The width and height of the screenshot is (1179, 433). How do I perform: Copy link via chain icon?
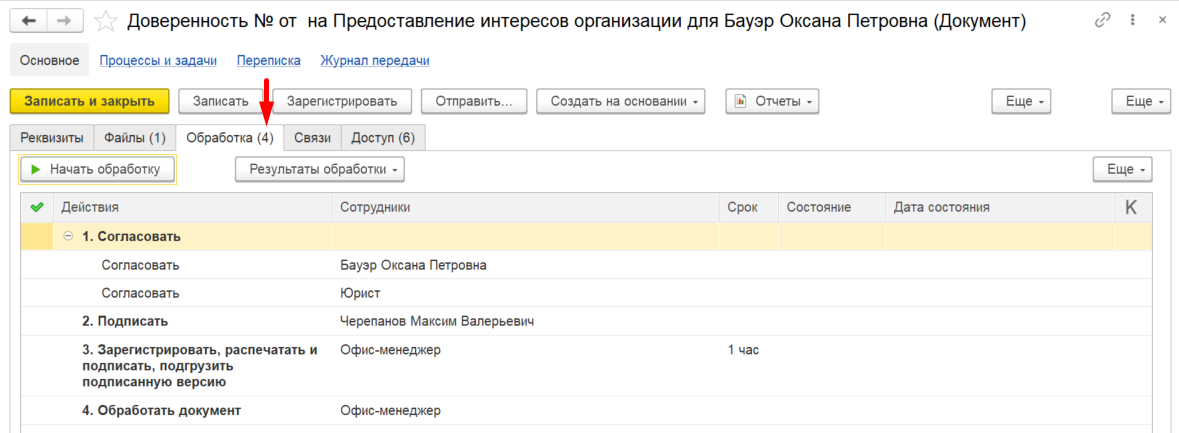click(1103, 20)
